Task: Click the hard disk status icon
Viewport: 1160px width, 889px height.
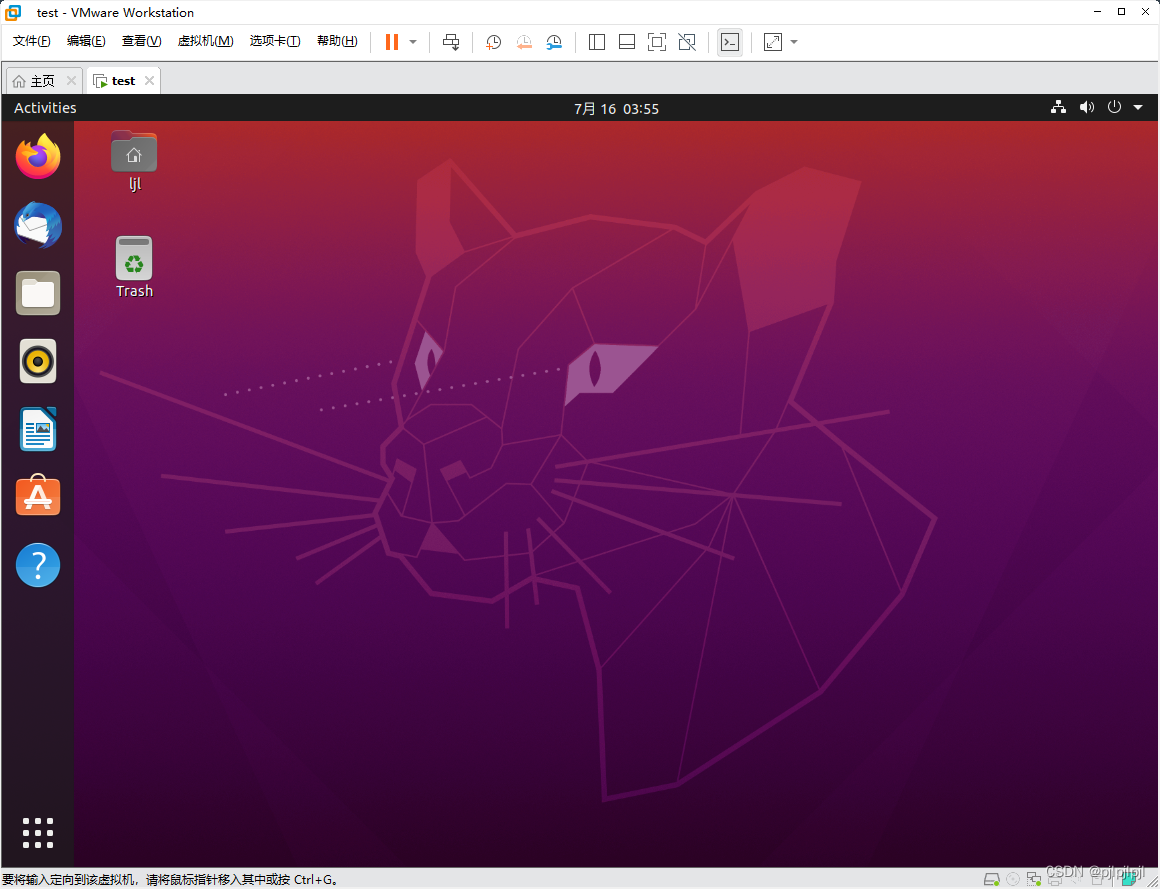Action: [x=992, y=879]
